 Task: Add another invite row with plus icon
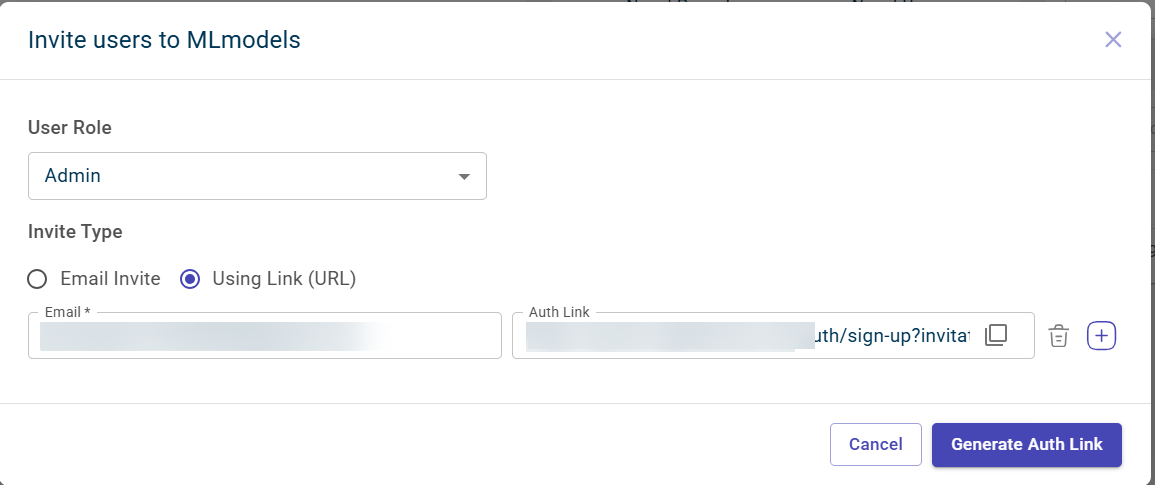tap(1101, 336)
